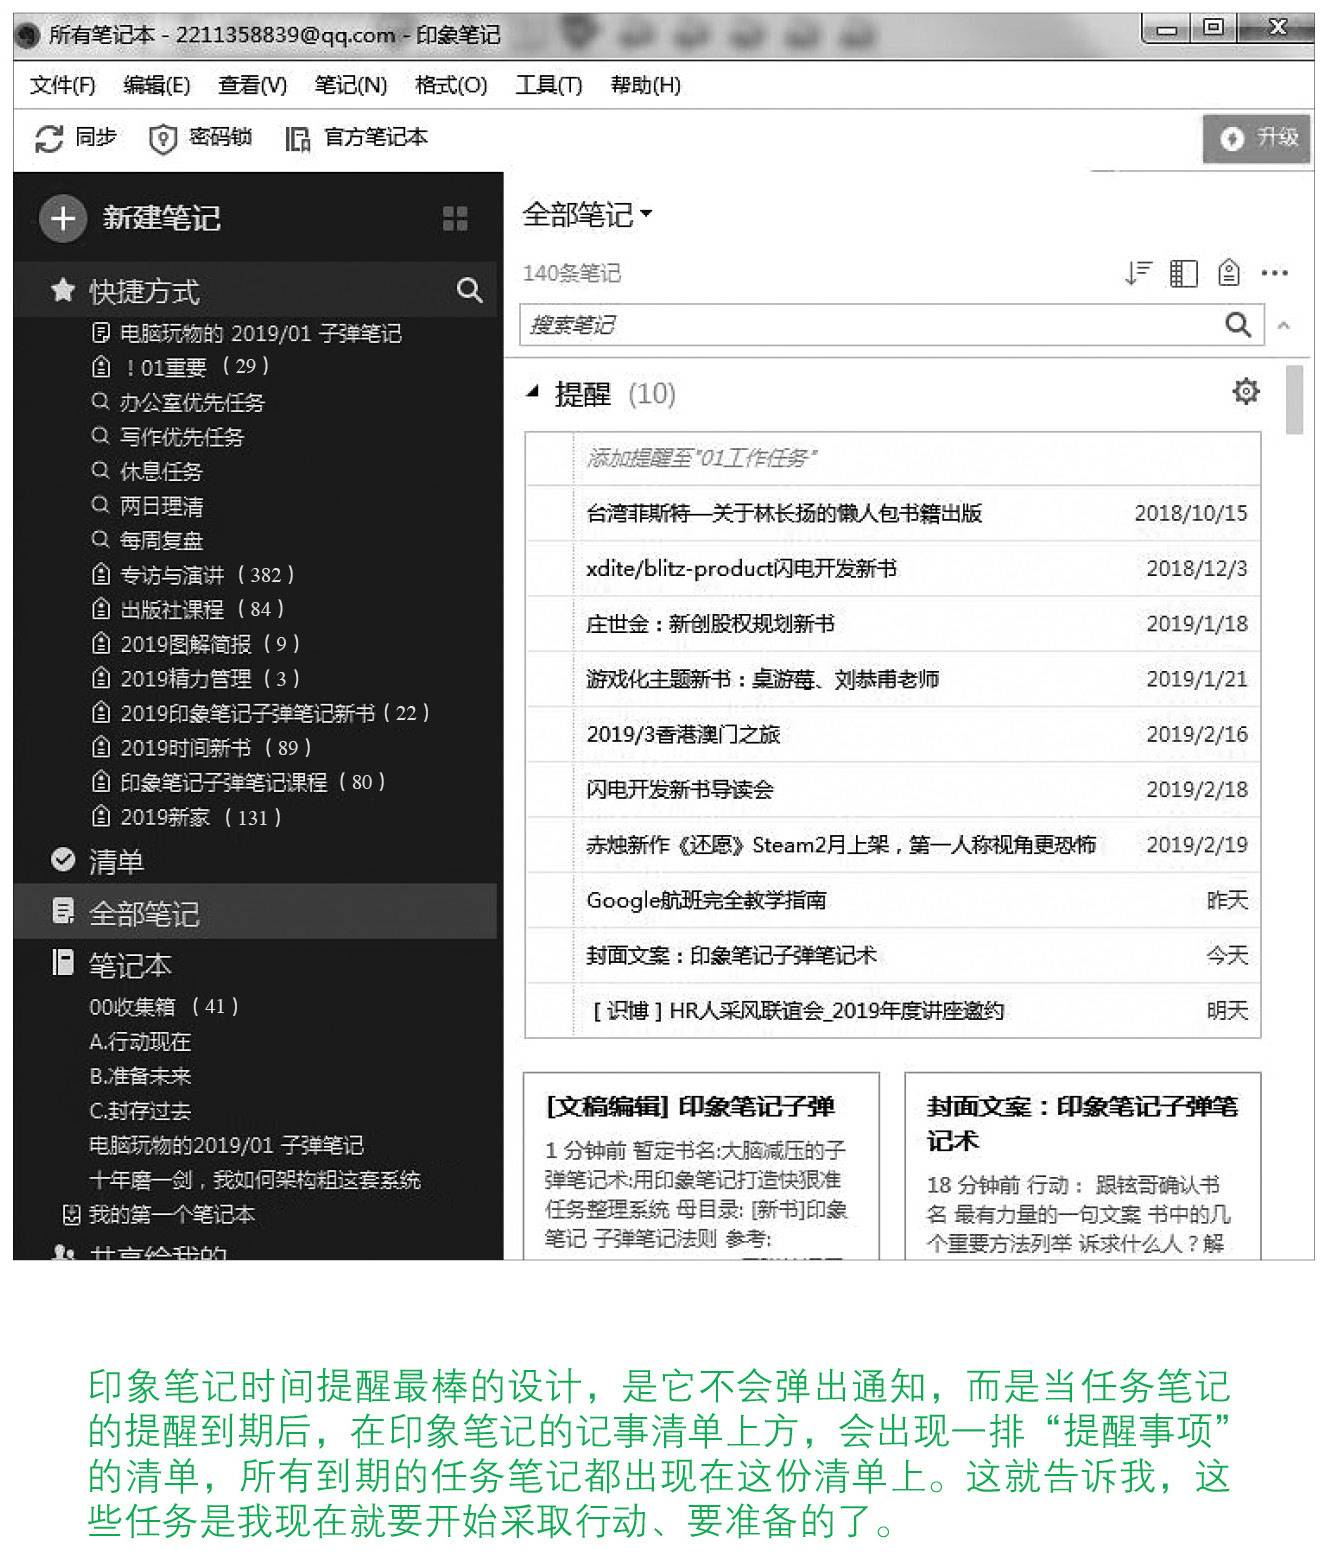
Task: Open the 编辑(E) menu
Action: (156, 86)
